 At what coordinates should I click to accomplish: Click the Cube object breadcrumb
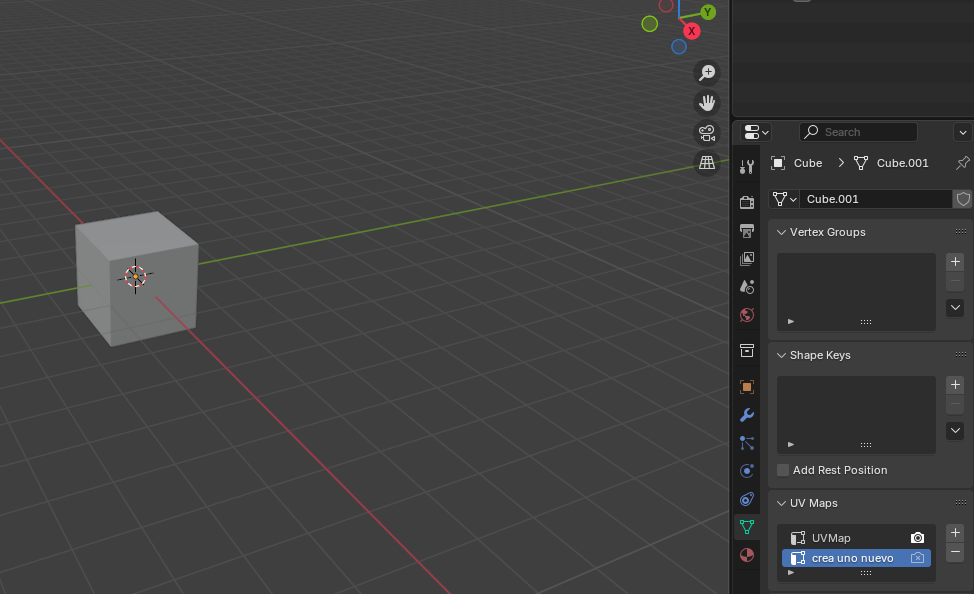[x=796, y=163]
